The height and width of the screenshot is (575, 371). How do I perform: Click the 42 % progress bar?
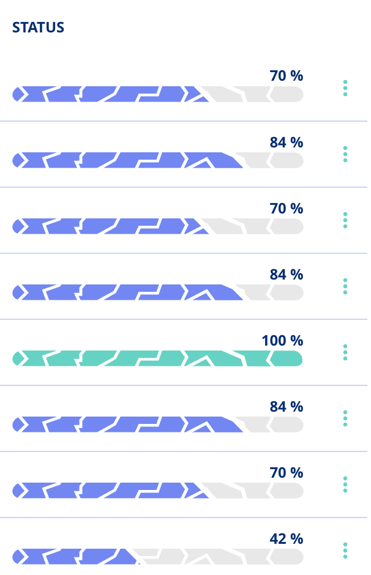coord(158,556)
